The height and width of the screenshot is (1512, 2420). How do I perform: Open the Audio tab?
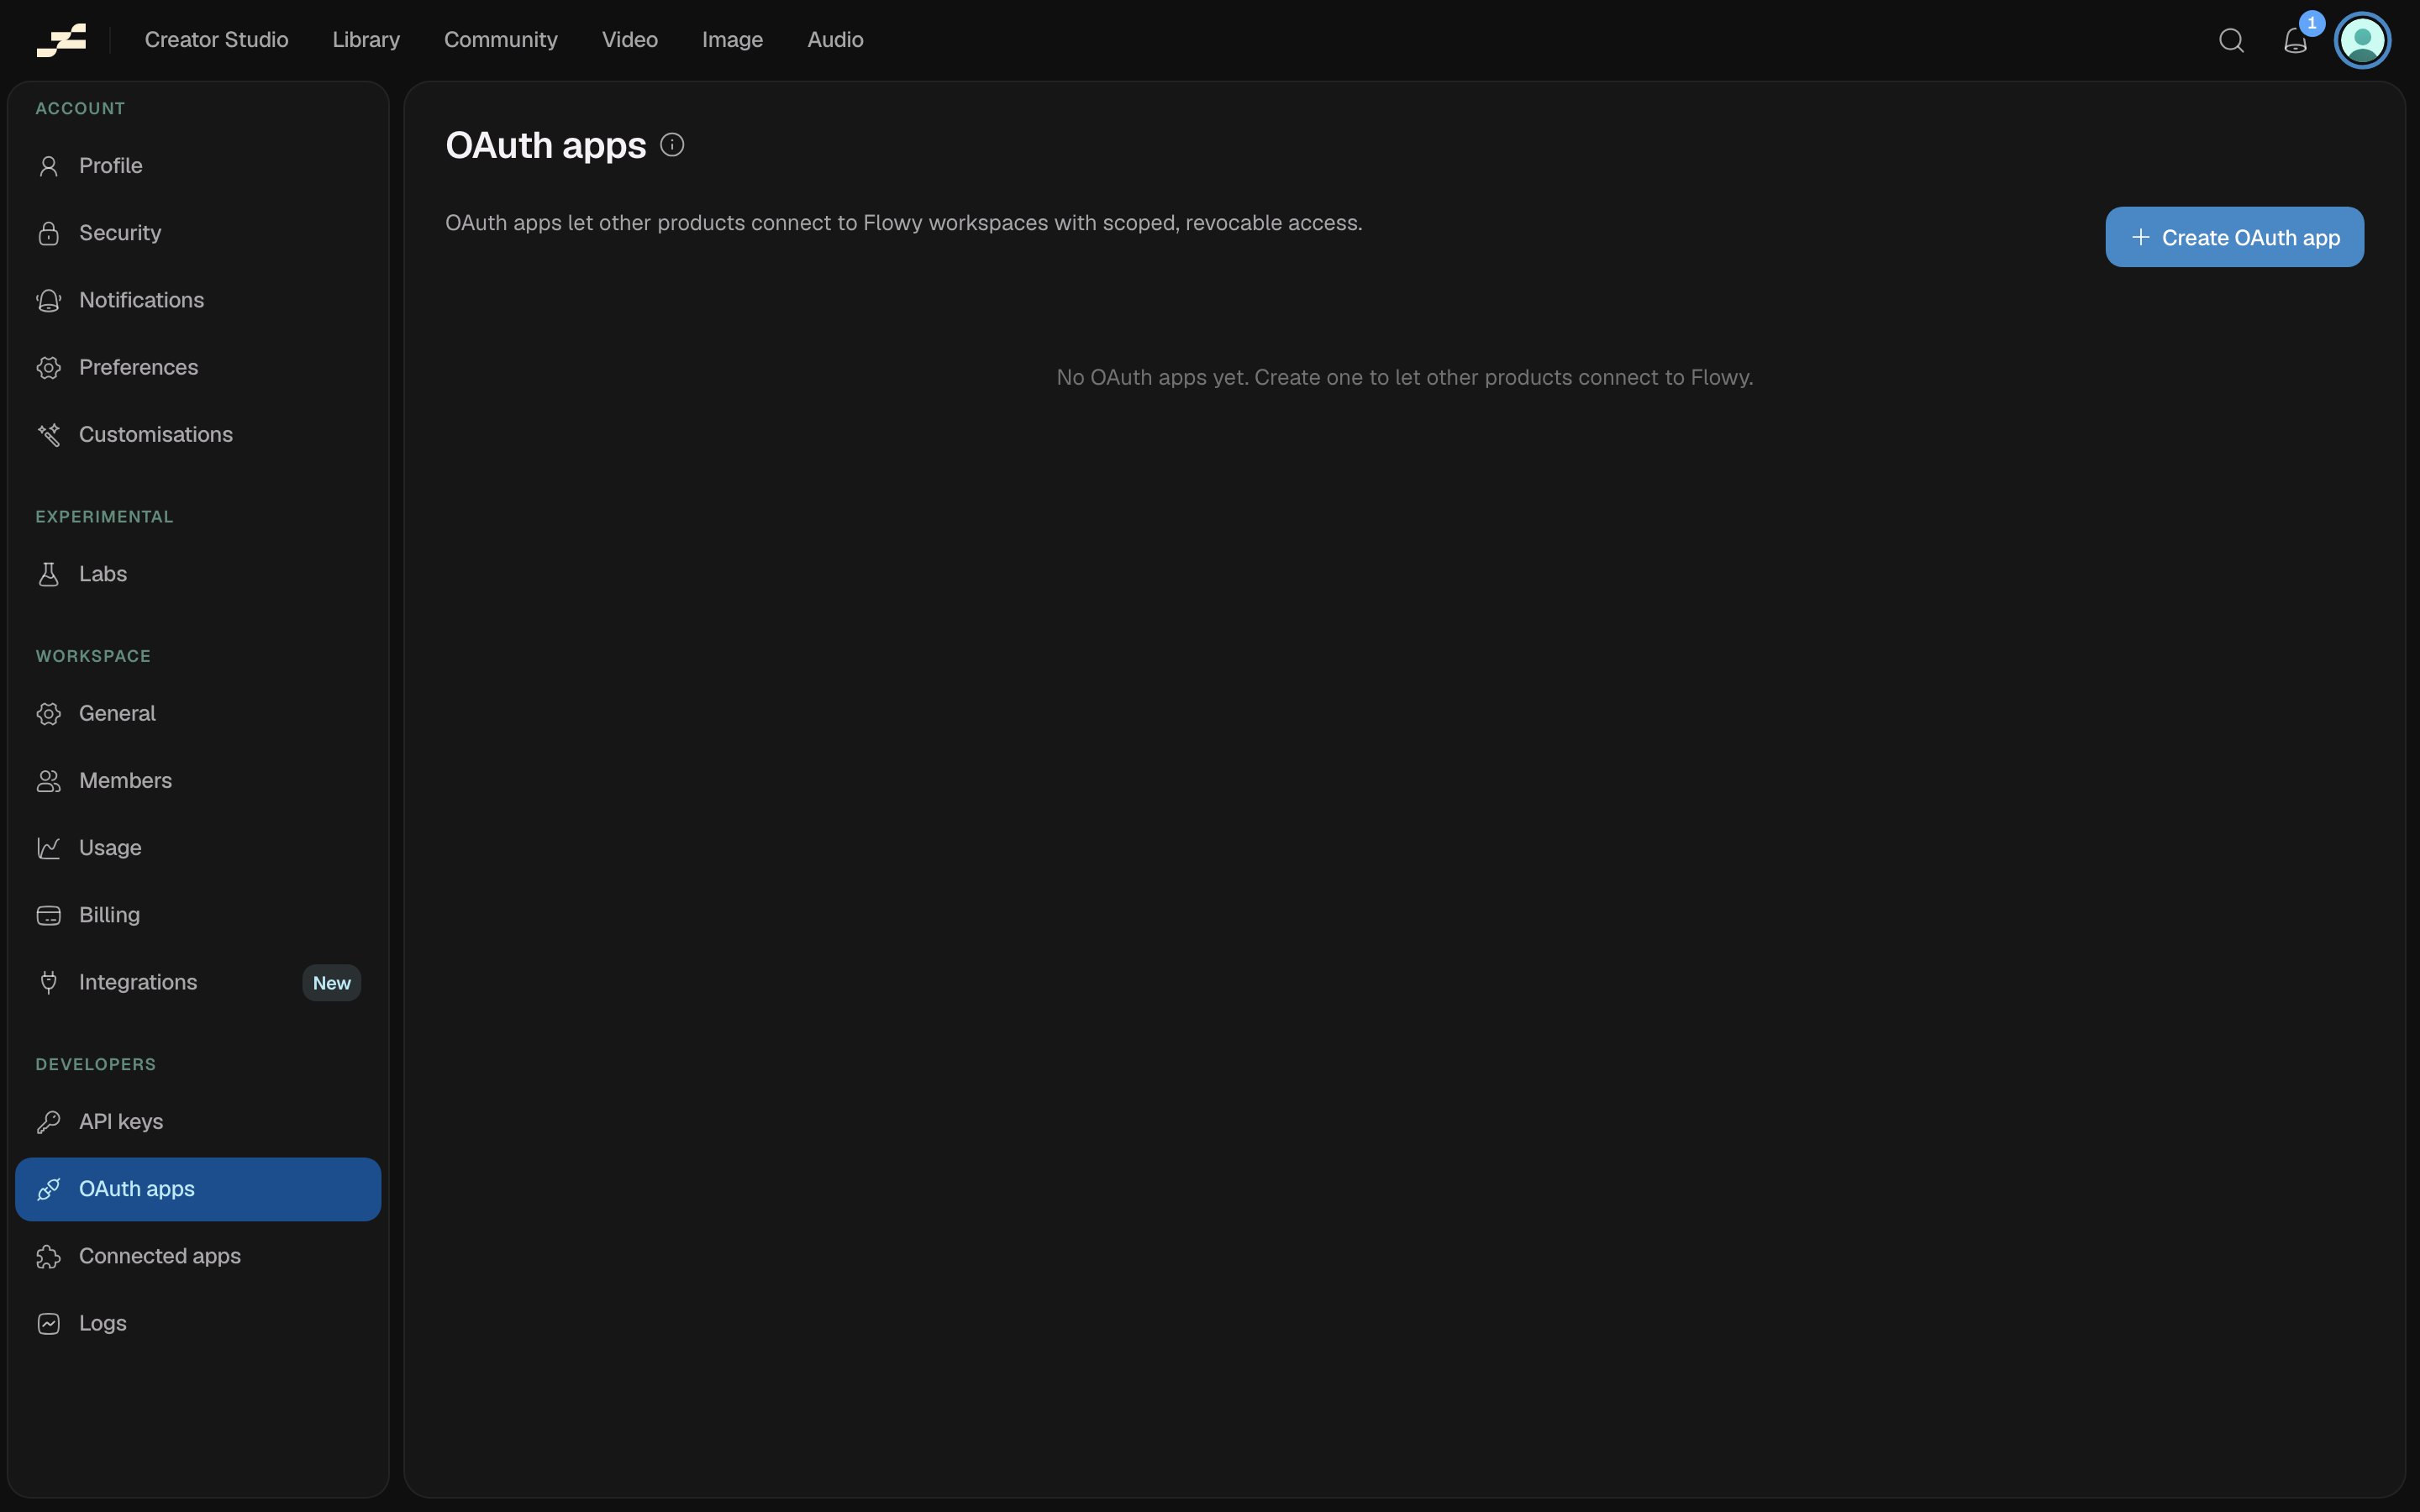coord(835,40)
